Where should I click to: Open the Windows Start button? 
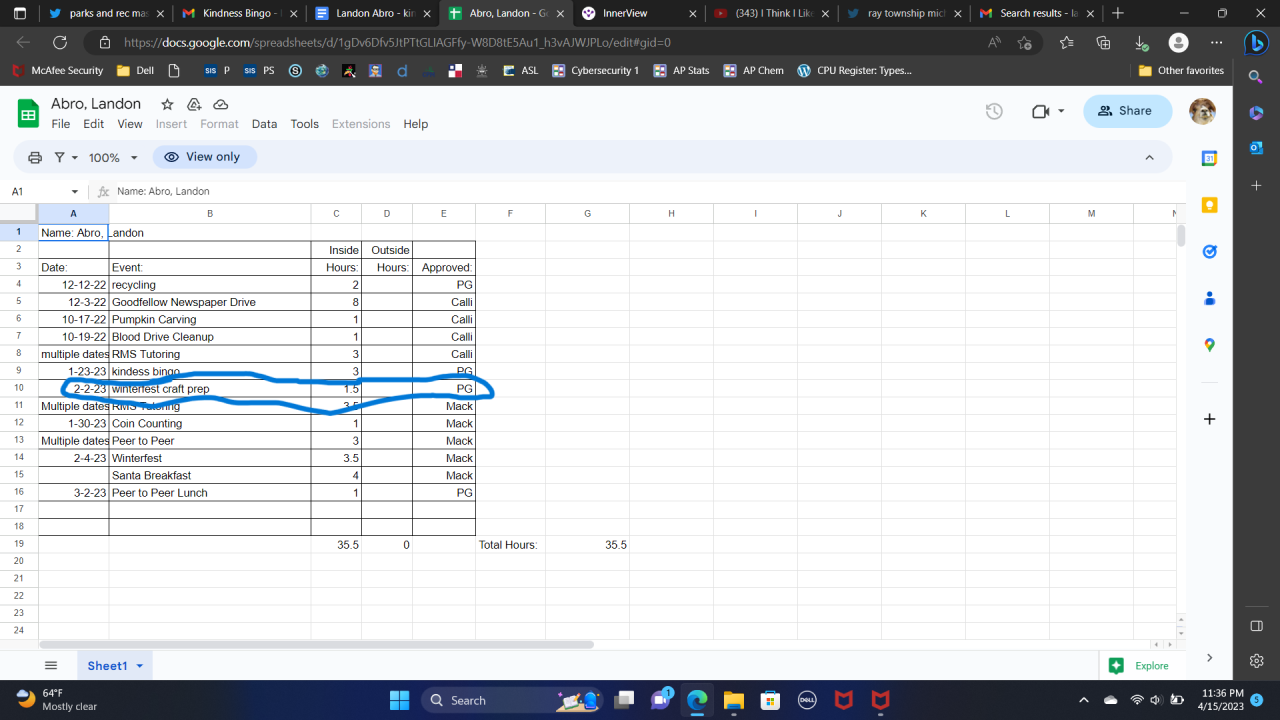399,699
